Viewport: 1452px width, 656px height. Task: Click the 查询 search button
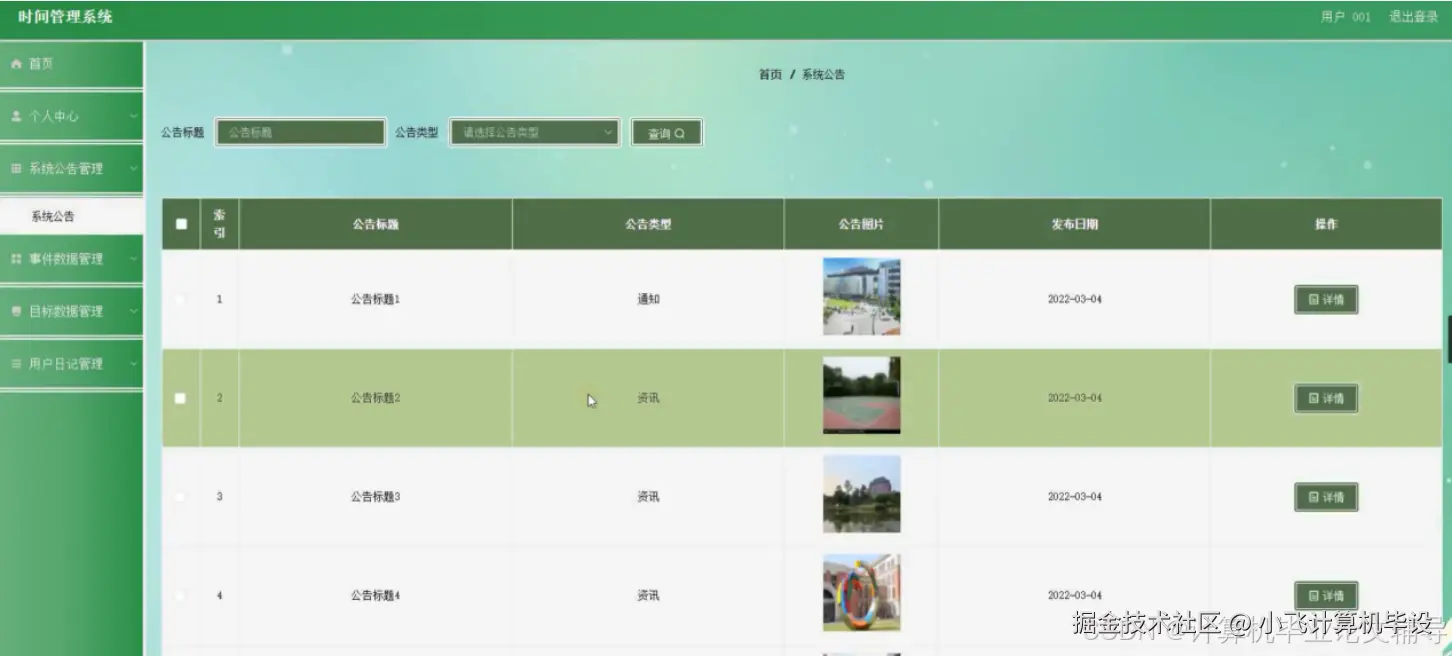[666, 133]
